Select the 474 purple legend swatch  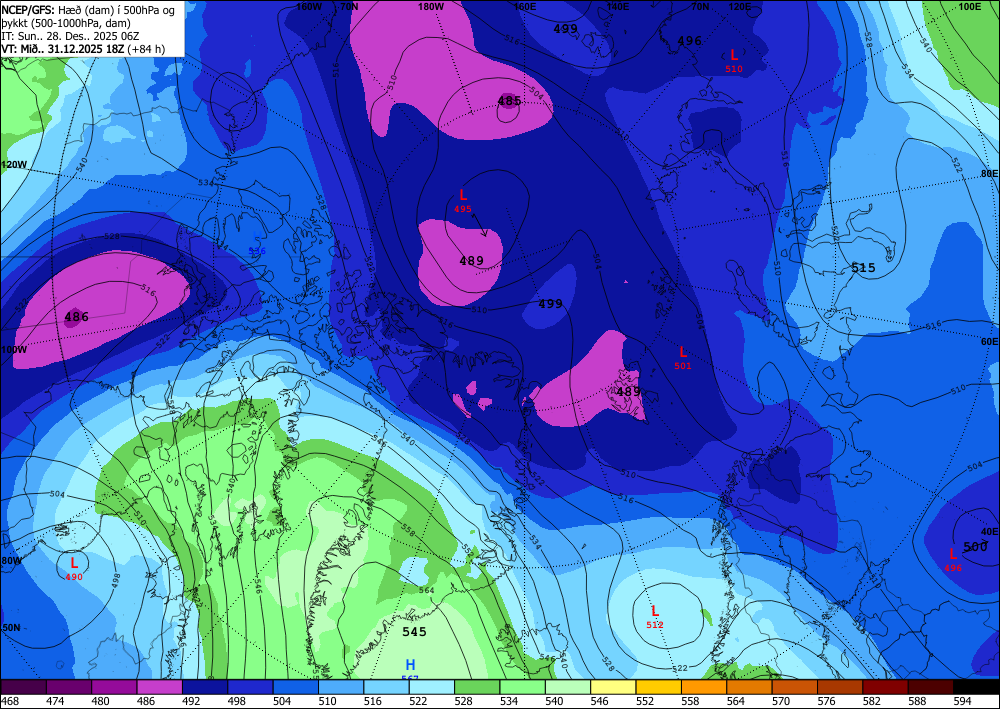coord(69,687)
